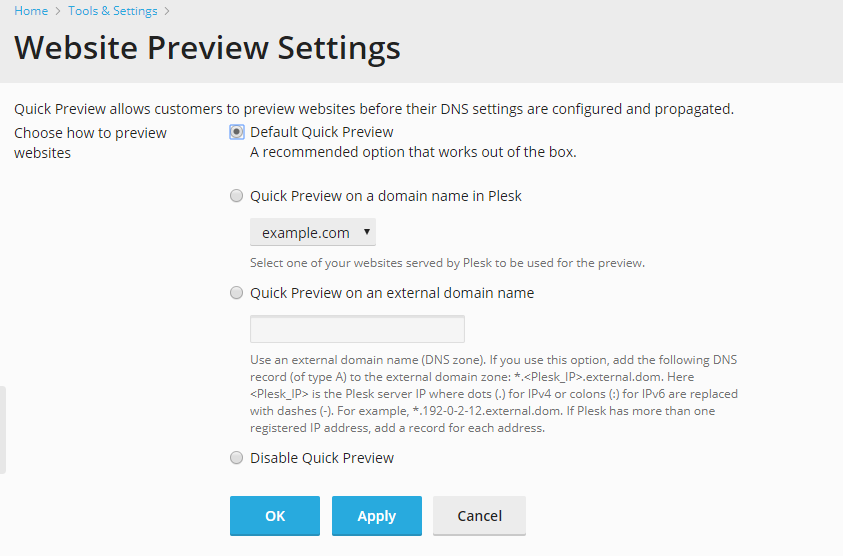Viewport: 843px width, 556px height.
Task: Click the Website Preview Settings page title
Action: [x=207, y=47]
